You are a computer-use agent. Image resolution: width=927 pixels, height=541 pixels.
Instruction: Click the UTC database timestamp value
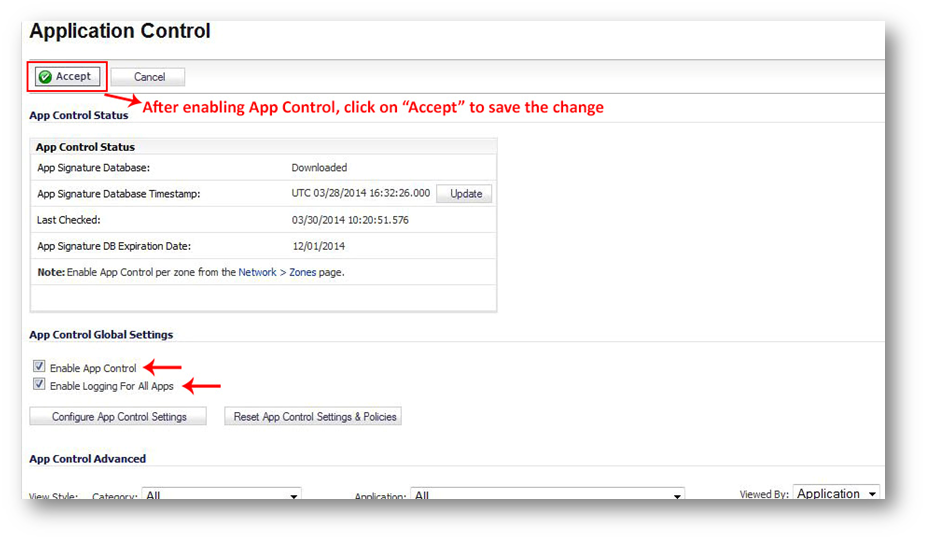(x=360, y=194)
